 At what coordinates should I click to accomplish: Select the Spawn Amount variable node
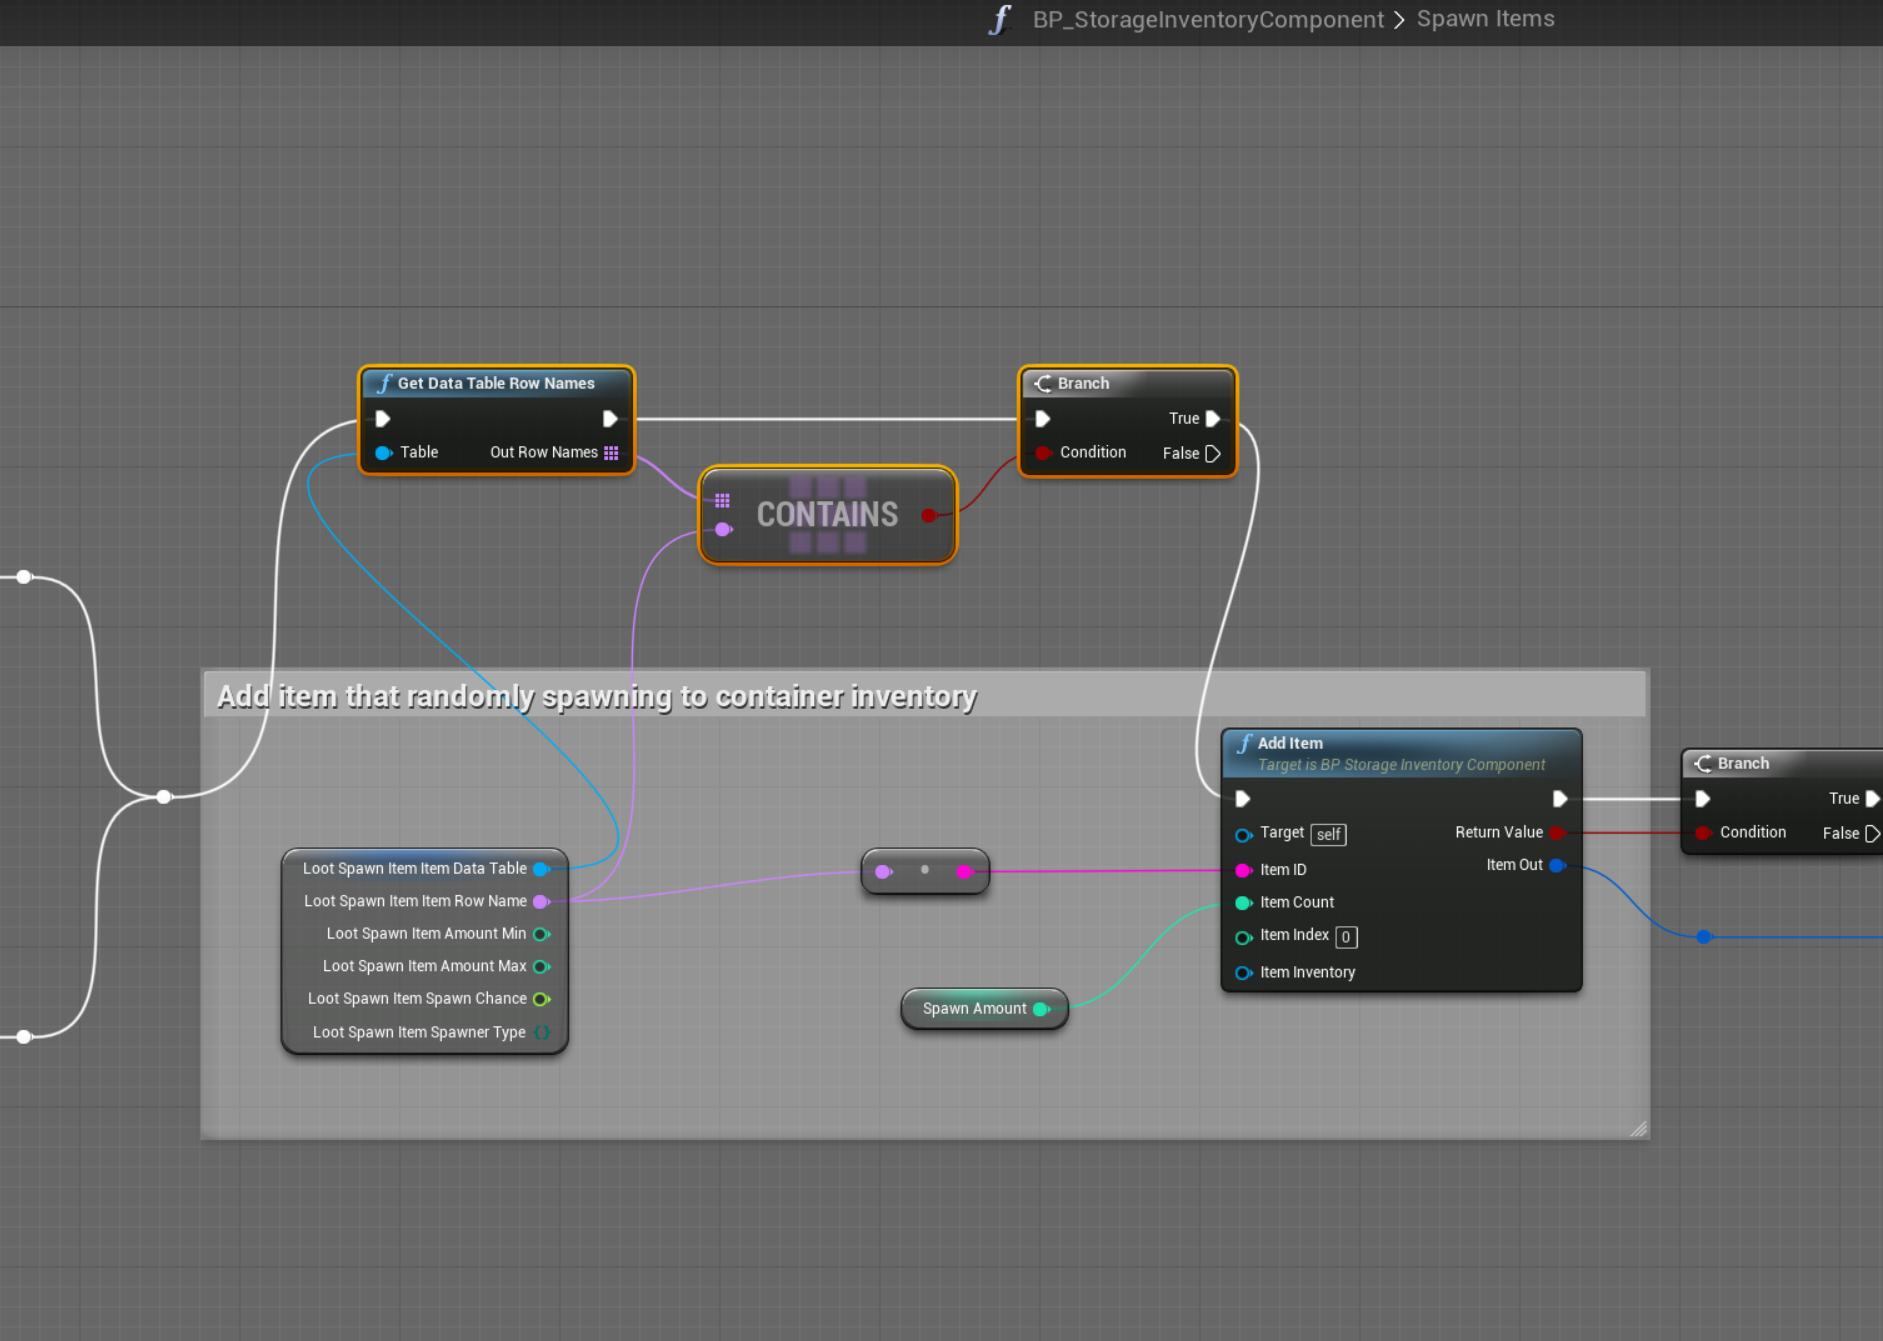pyautogui.click(x=974, y=1009)
